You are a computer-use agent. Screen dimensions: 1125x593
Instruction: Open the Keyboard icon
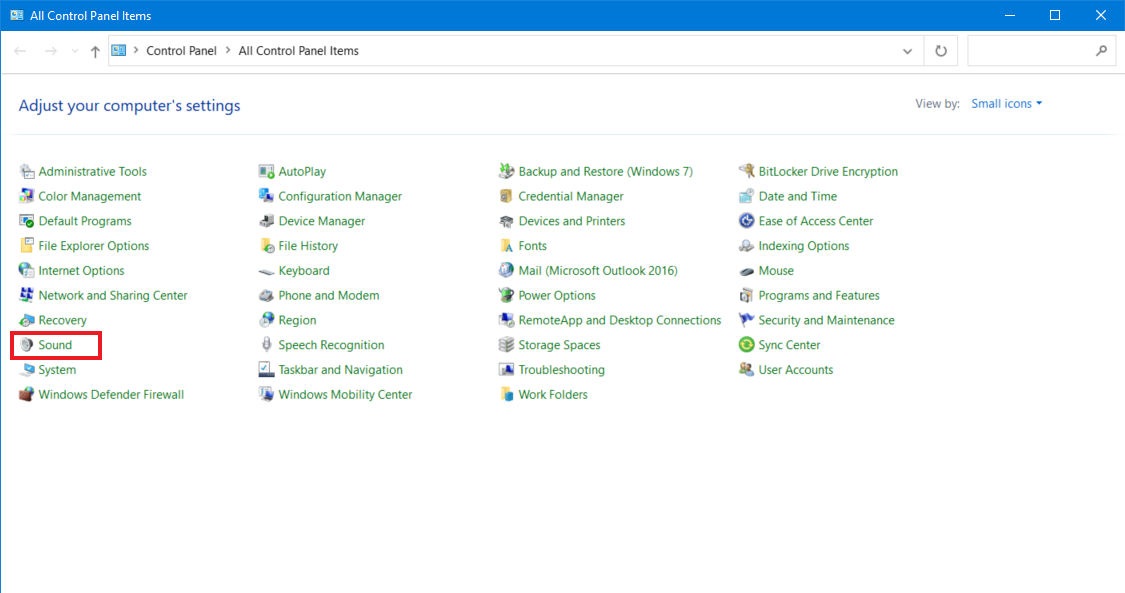click(266, 271)
